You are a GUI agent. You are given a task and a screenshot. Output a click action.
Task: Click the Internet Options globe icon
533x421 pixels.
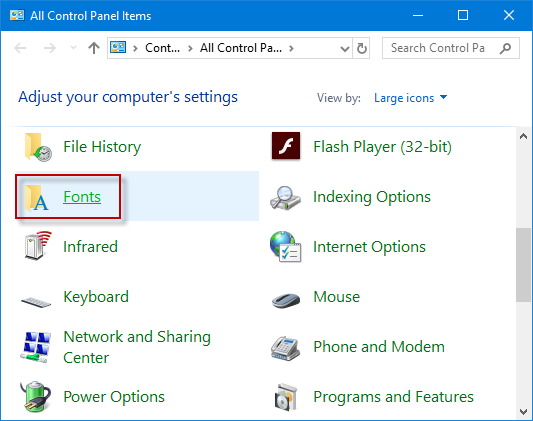point(285,247)
